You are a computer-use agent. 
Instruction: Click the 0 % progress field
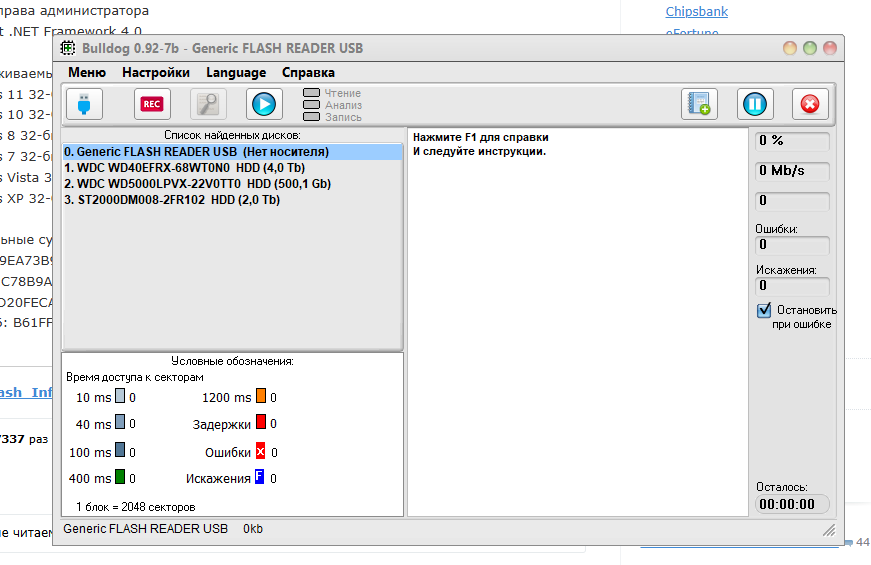792,141
